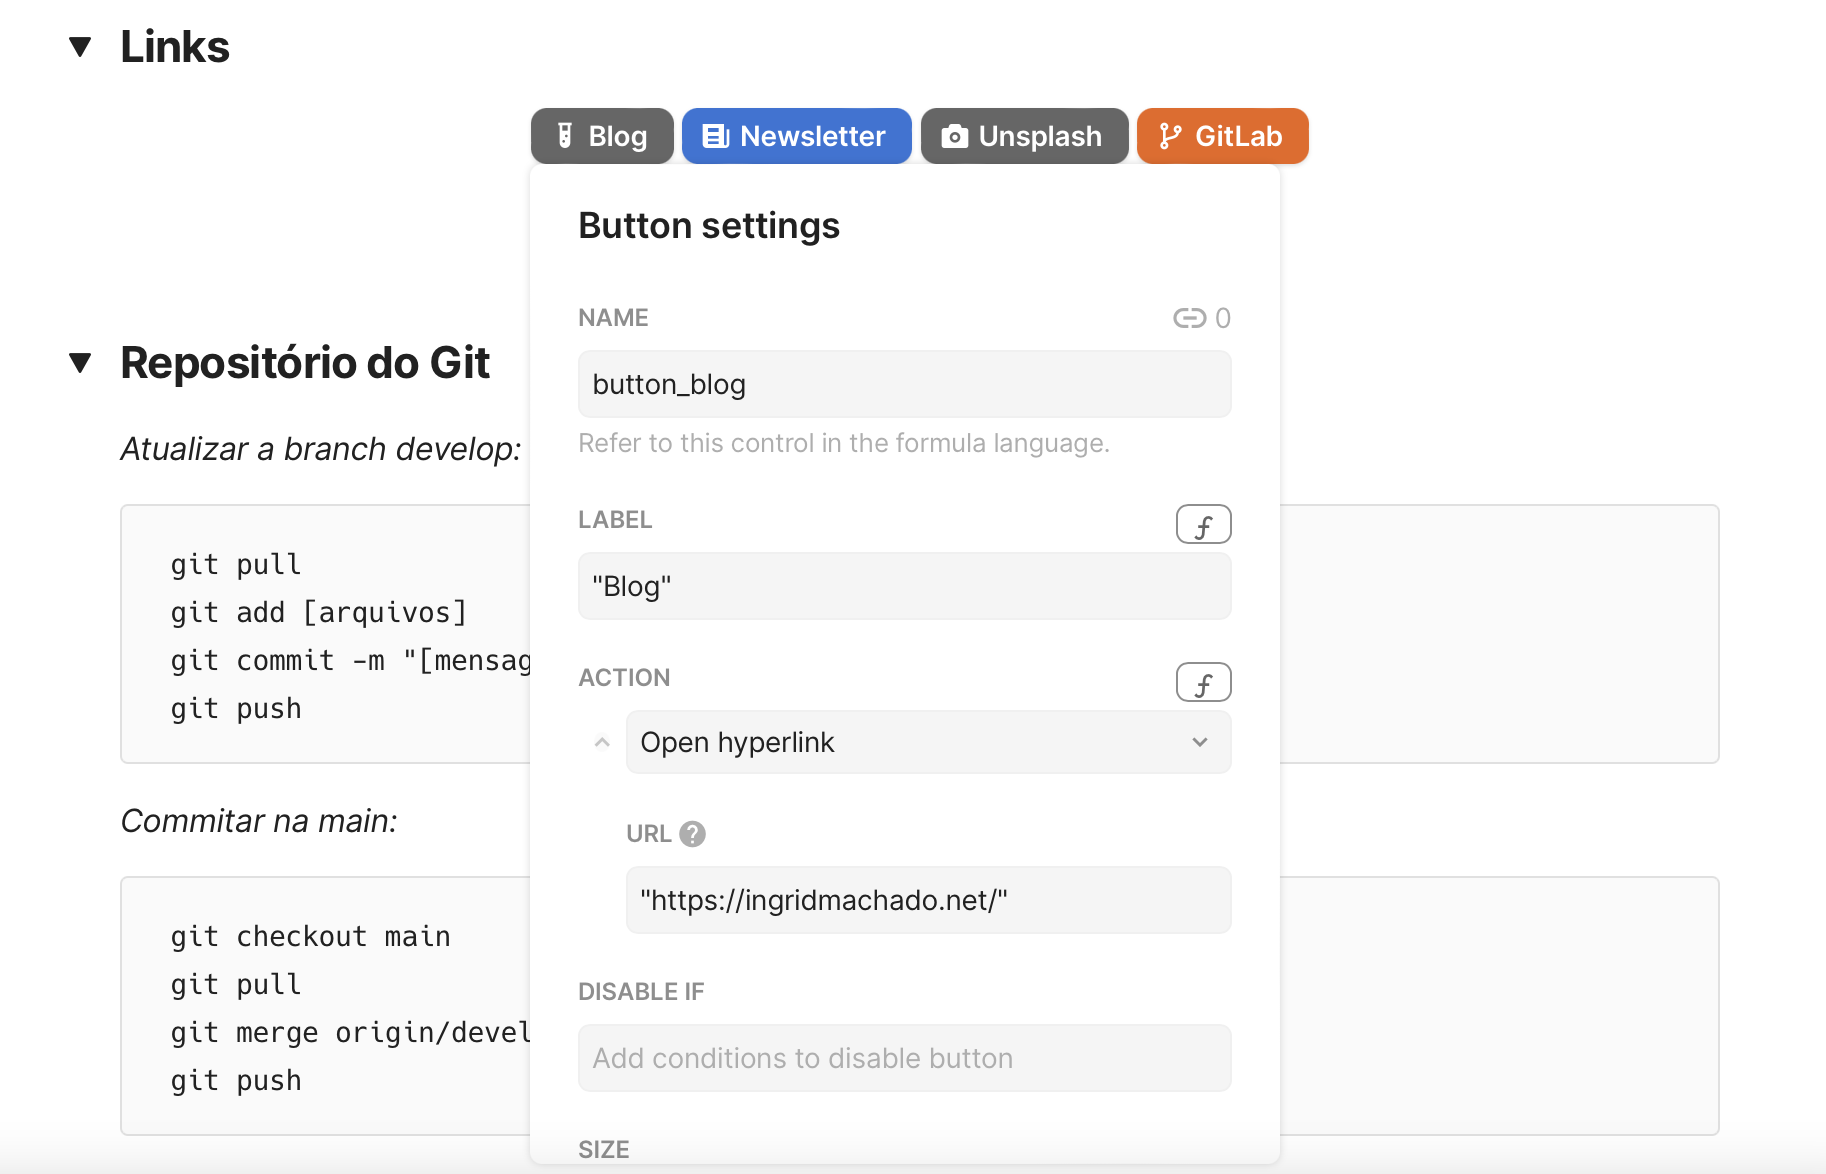Select the GitLab button
This screenshot has width=1826, height=1174.
point(1222,135)
